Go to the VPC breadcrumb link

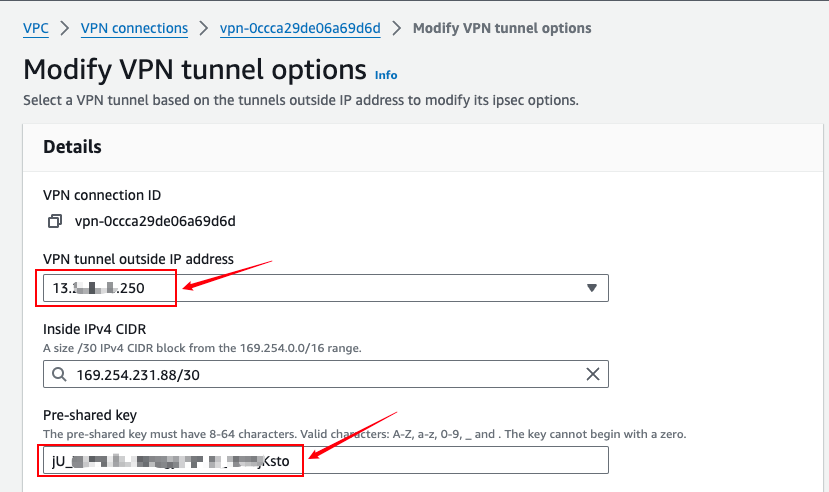[x=36, y=28]
